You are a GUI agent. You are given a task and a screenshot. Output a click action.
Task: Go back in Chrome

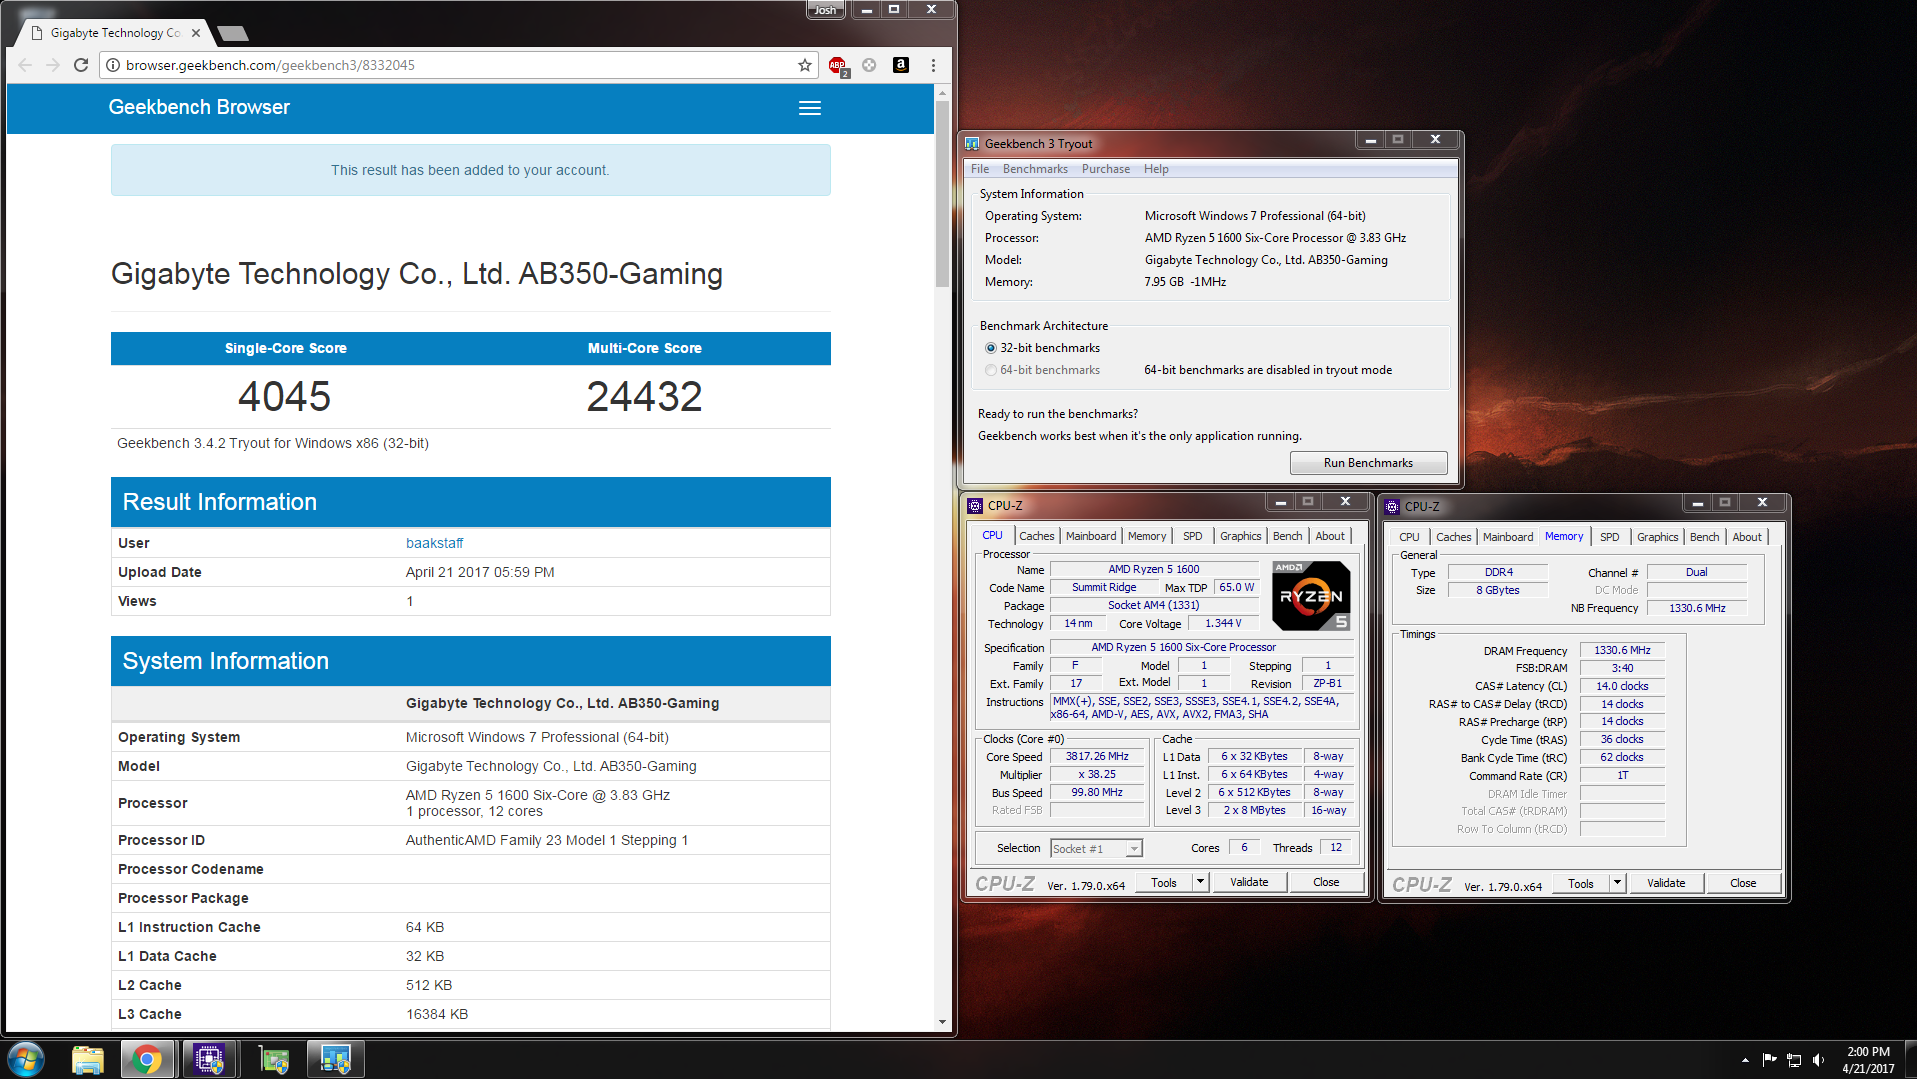(25, 65)
